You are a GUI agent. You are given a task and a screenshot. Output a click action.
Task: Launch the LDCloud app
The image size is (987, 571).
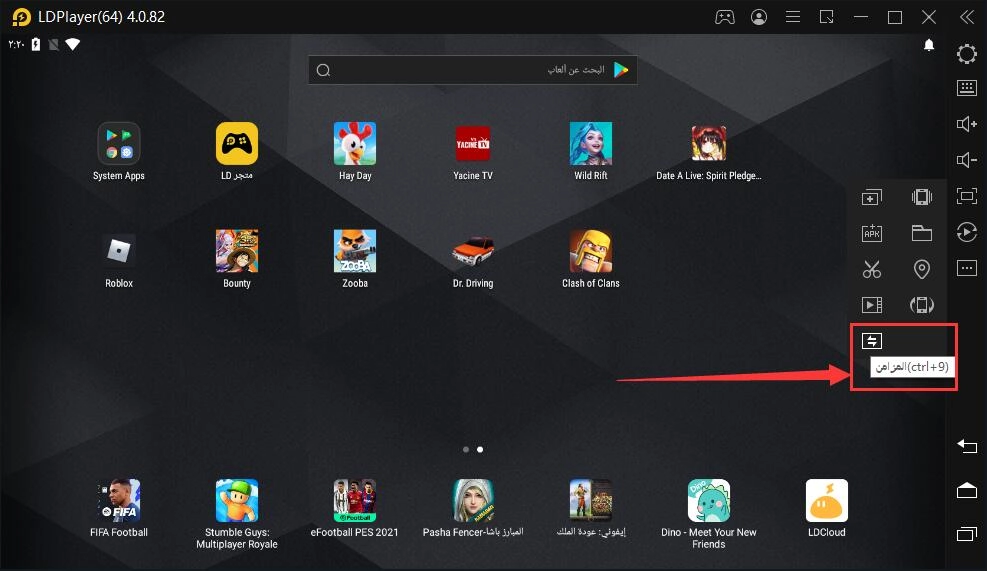826,500
